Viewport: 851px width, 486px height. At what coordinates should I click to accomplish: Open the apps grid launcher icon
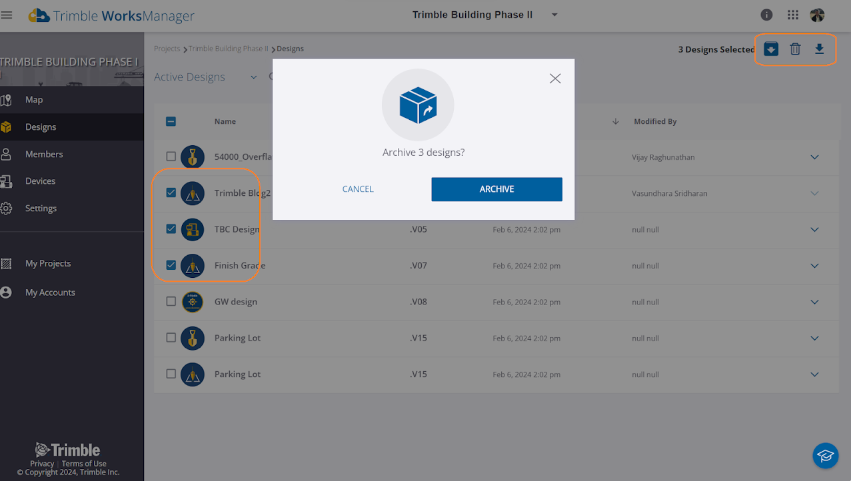(793, 15)
